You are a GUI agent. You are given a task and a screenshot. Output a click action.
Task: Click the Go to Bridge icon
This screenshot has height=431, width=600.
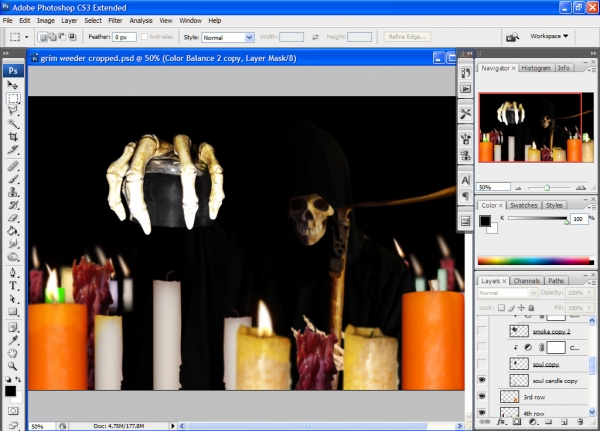tap(512, 37)
